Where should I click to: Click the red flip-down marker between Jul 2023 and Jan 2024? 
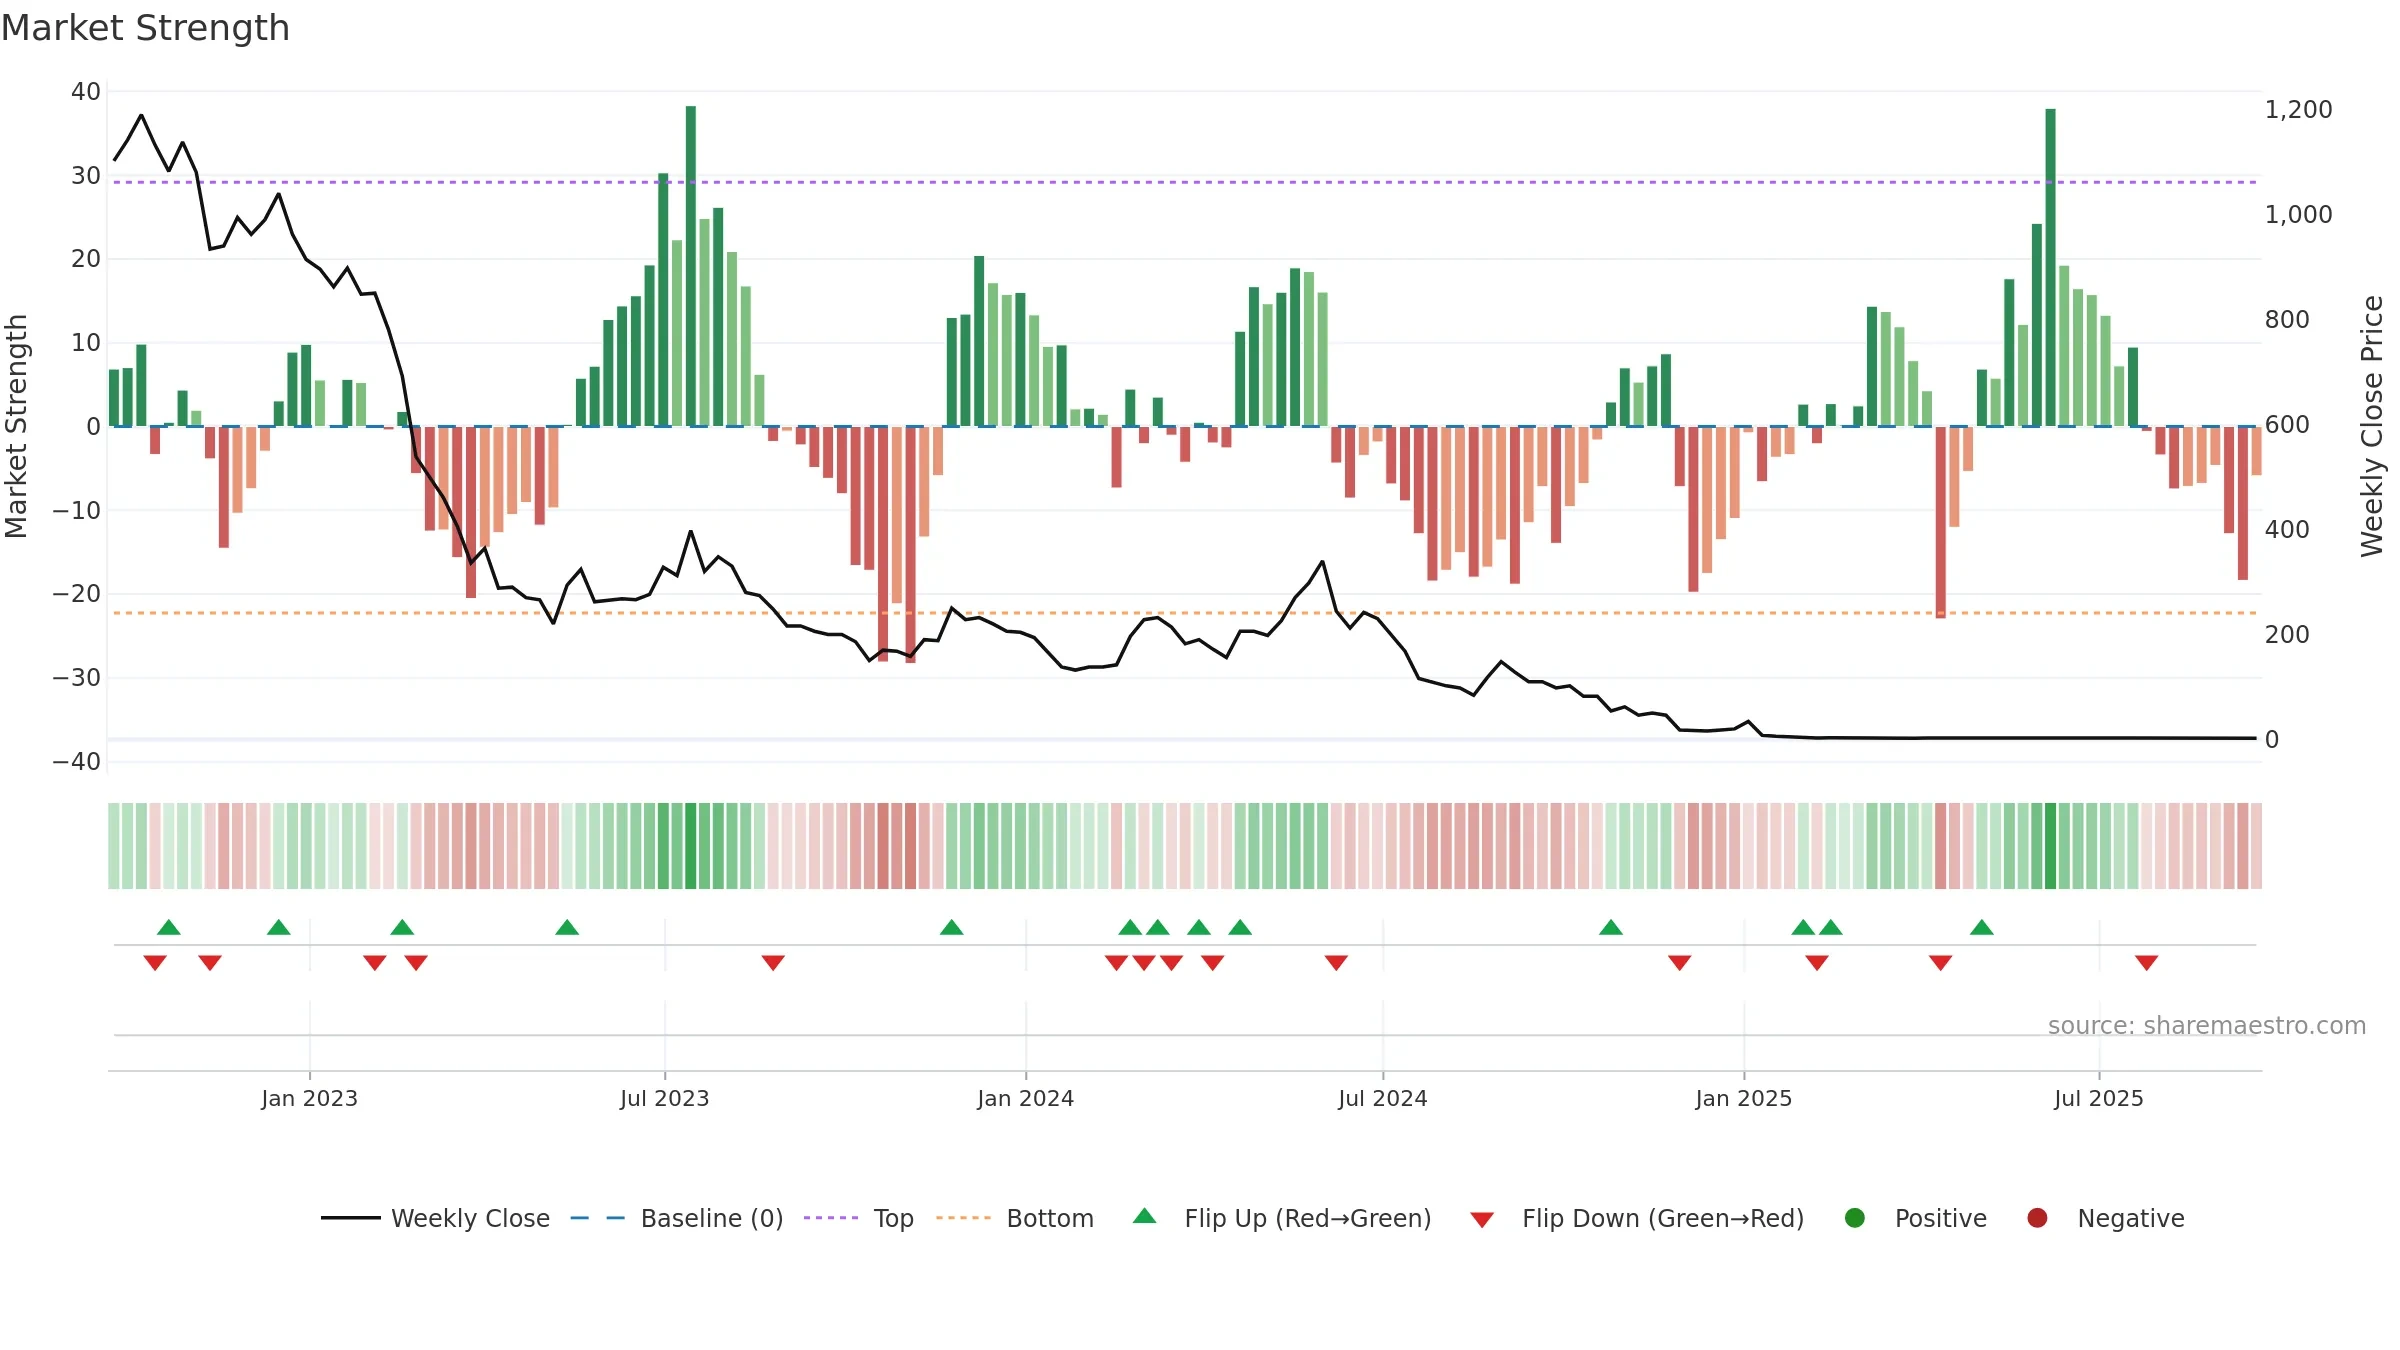[x=773, y=963]
